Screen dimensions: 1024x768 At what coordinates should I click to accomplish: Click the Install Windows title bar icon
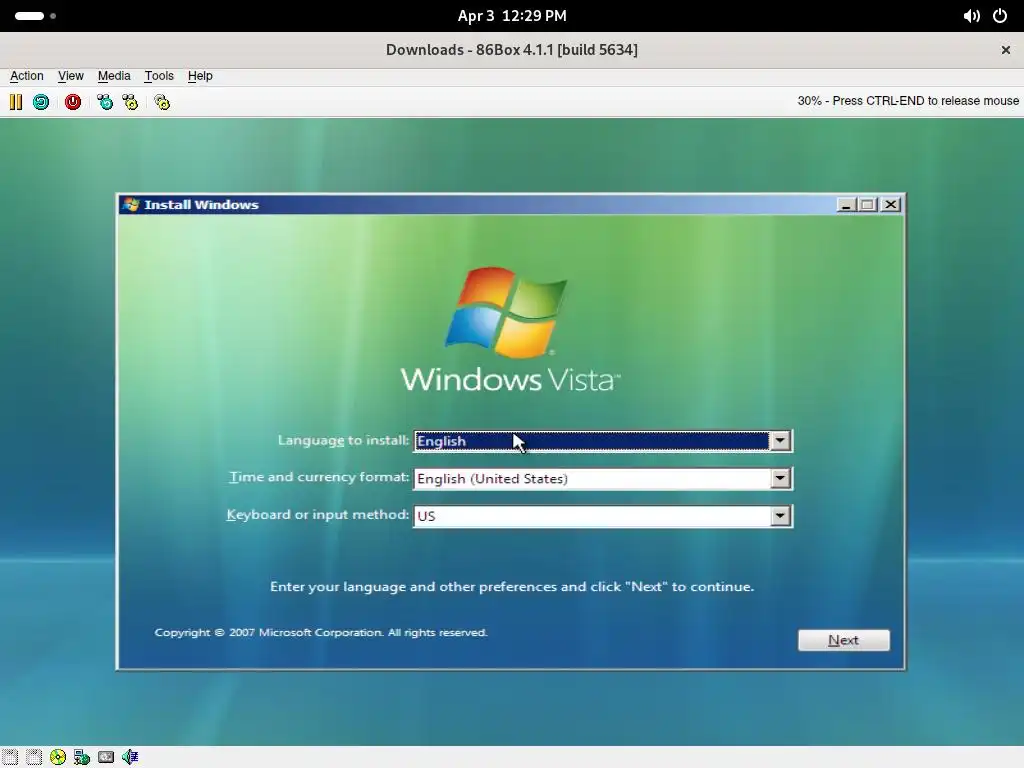131,204
